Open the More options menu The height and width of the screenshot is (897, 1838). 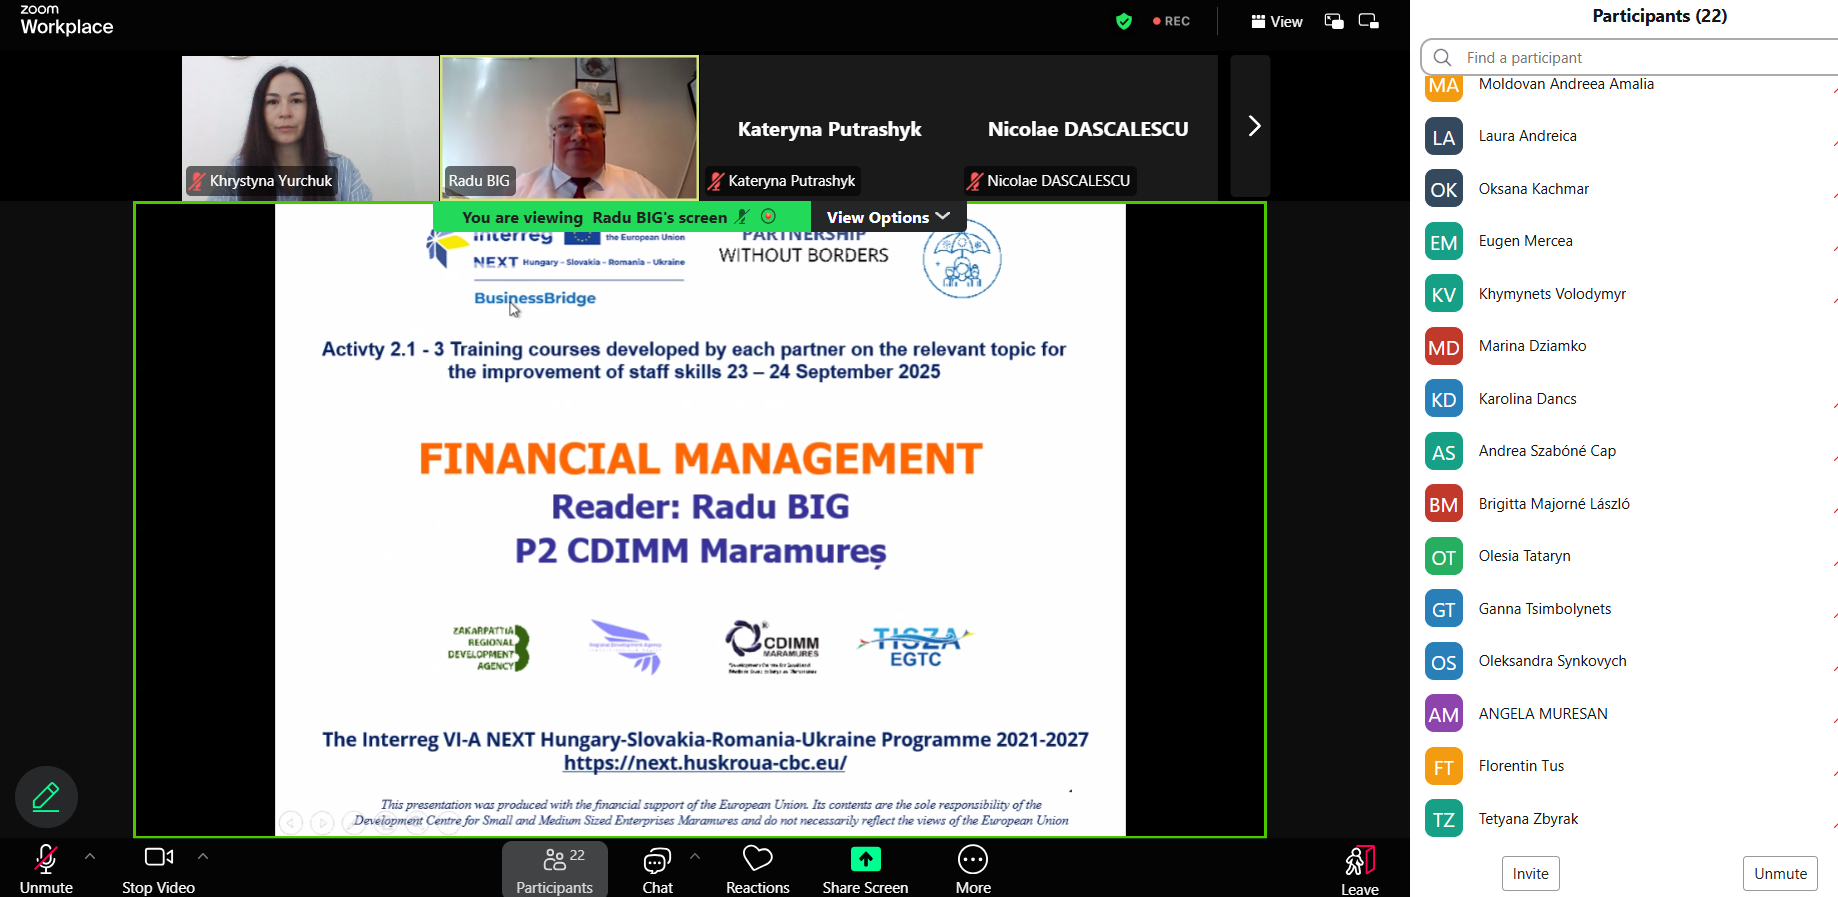pyautogui.click(x=973, y=869)
